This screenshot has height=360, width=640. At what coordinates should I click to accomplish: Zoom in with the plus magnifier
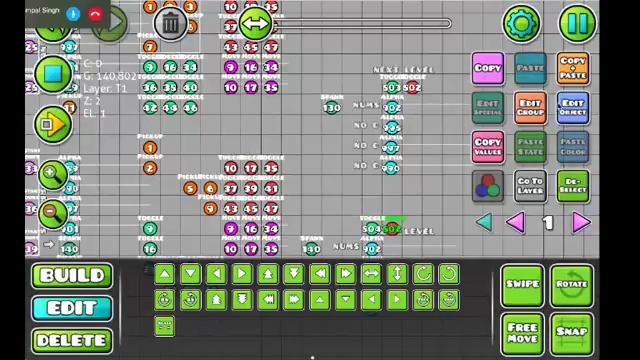pos(53,176)
